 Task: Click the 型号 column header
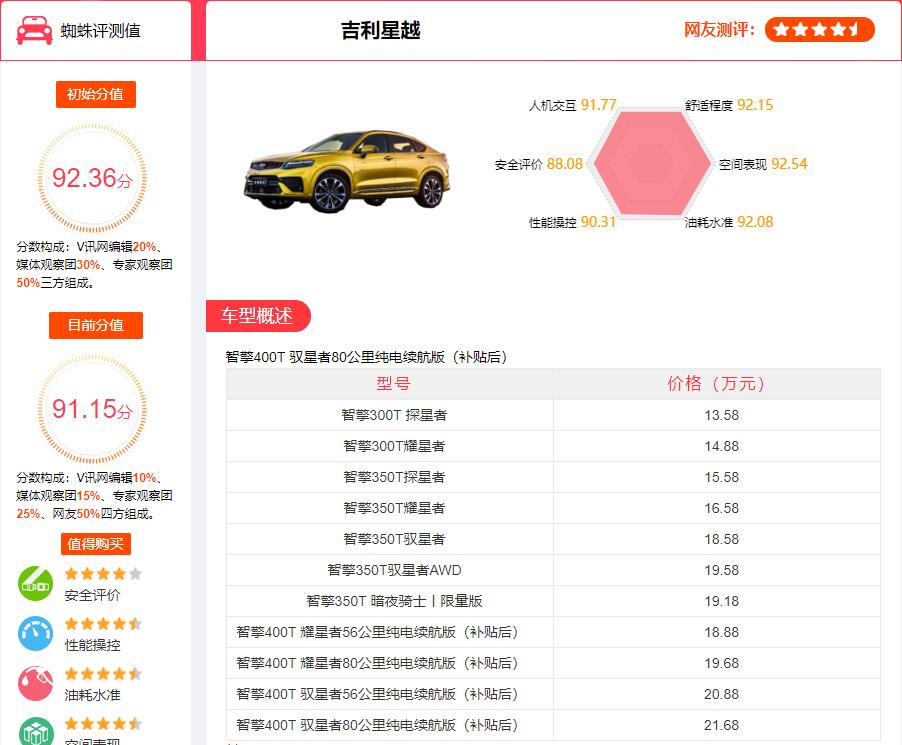392,384
